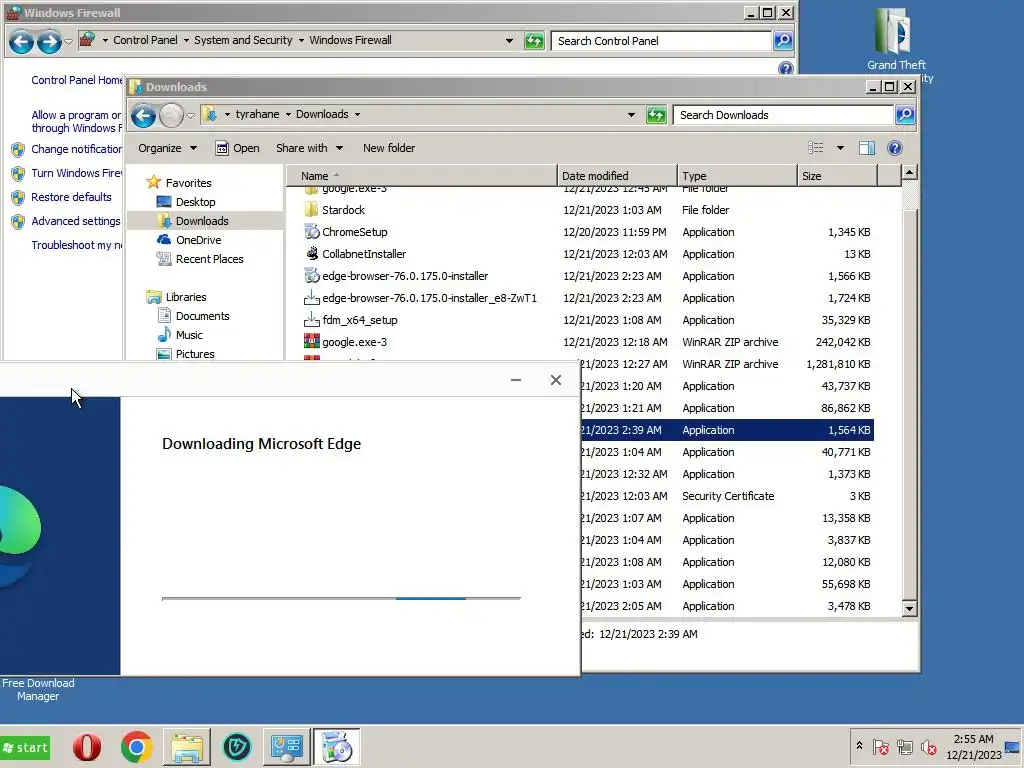The image size is (1024, 768).
Task: Expand arrow after Downloads breadcrumb
Action: (357, 114)
